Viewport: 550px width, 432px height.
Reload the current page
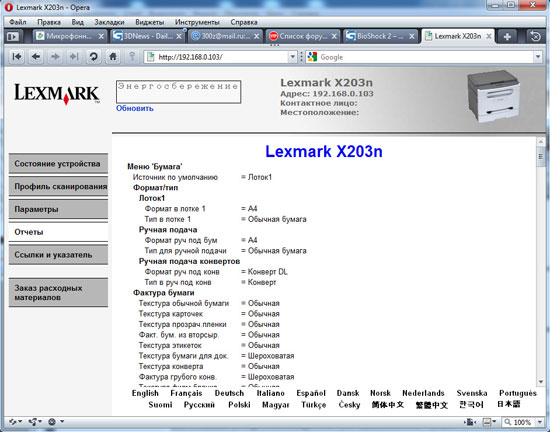93,56
